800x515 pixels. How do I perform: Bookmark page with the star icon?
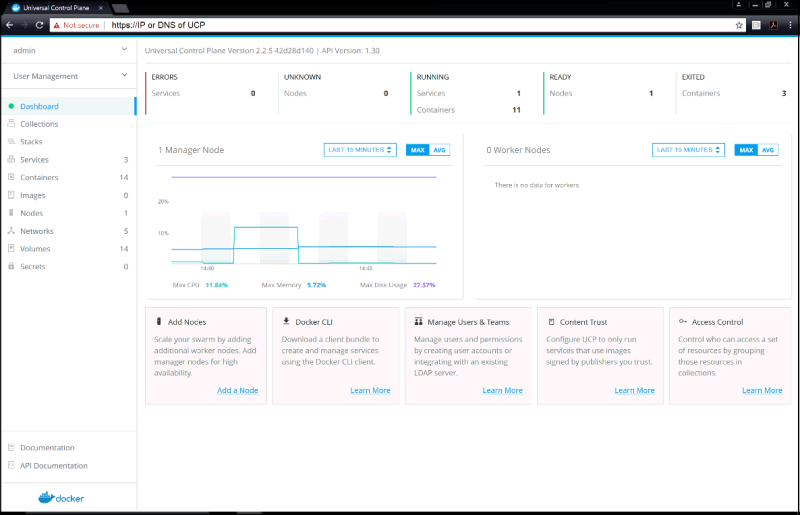point(738,25)
